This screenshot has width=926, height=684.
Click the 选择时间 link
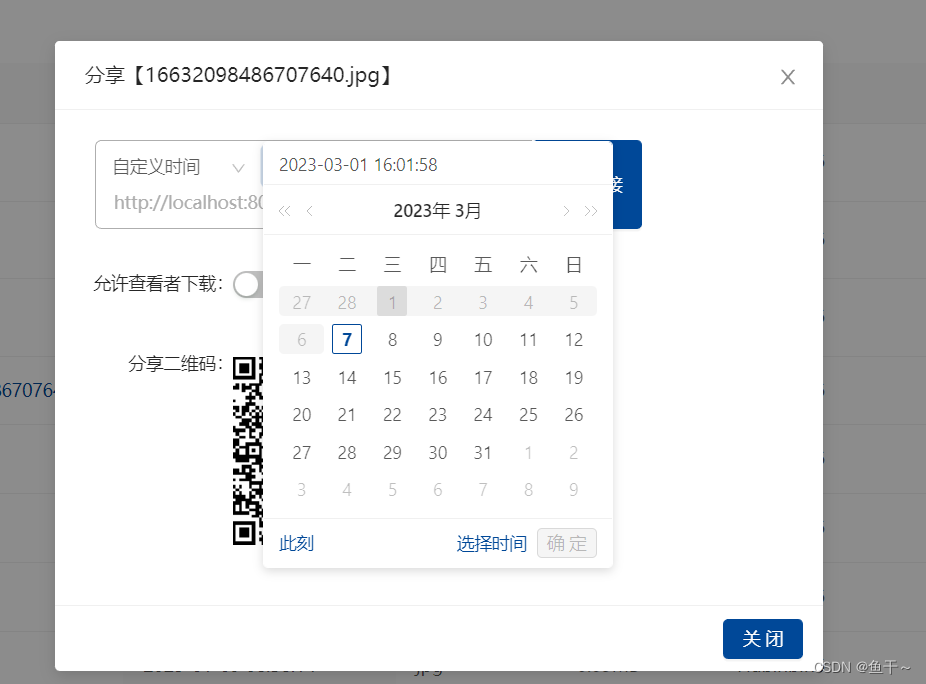point(491,543)
